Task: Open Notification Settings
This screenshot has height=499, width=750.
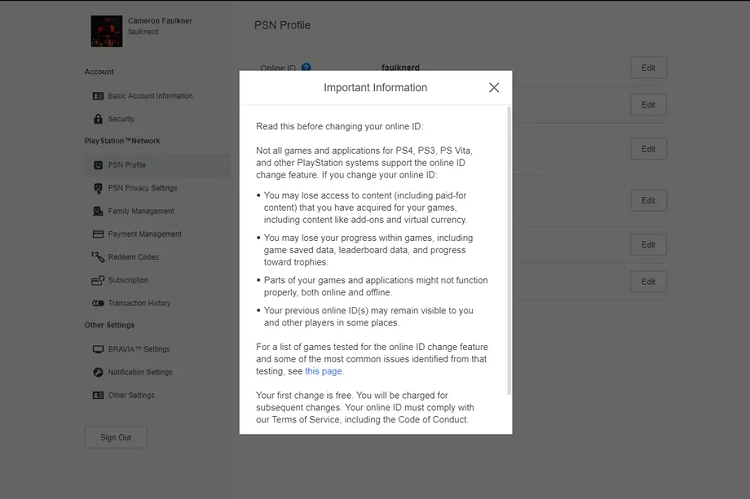Action: coord(140,372)
